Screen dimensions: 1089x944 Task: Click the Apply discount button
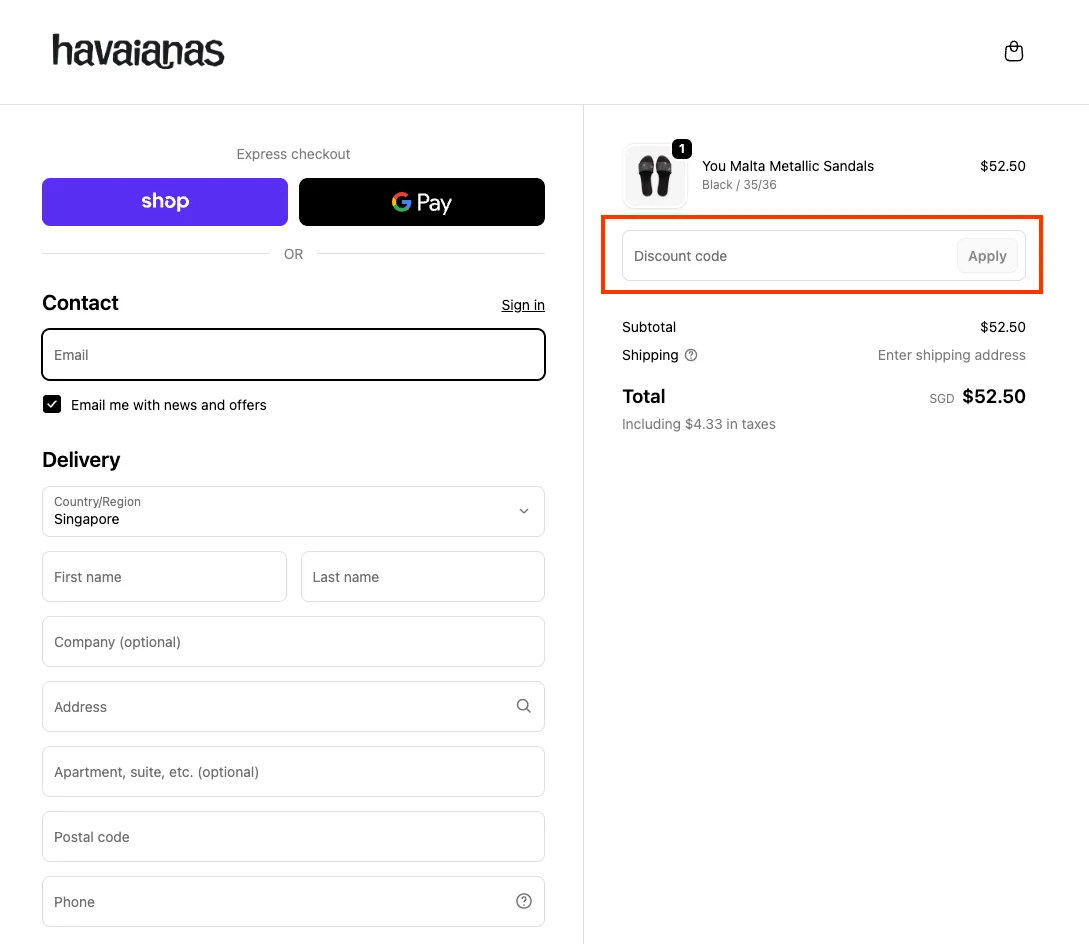tap(987, 256)
